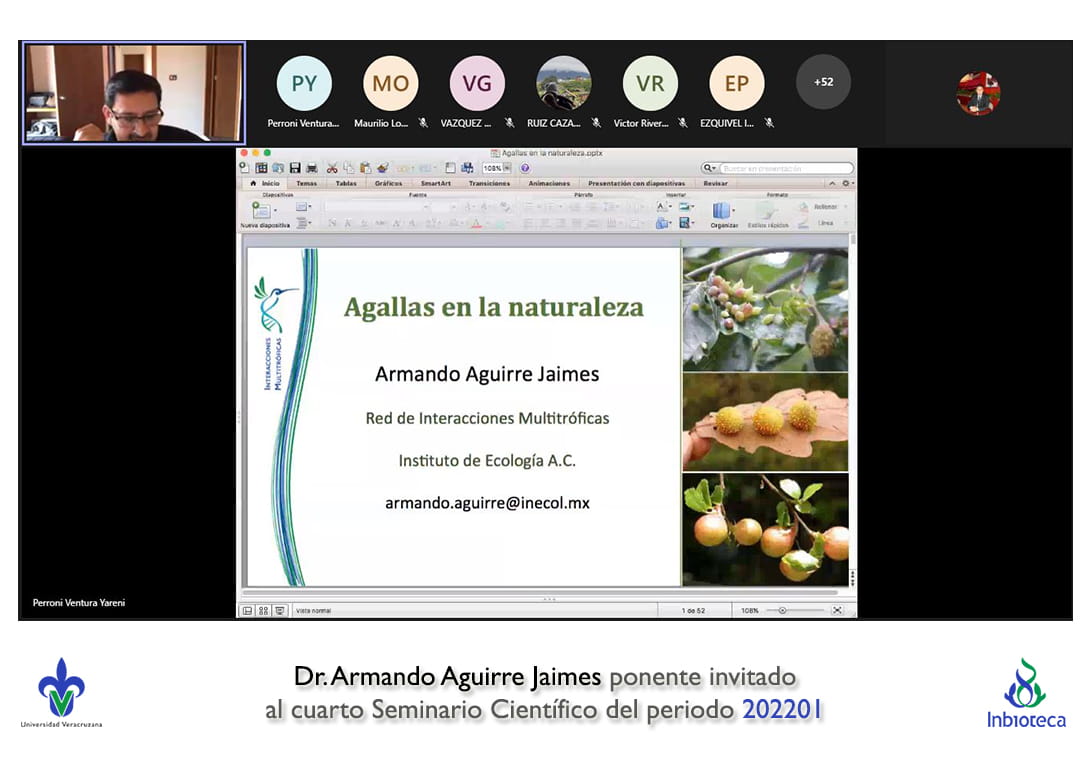Click the Buscar en presentación search field
Screen dimensions: 1090x760
point(785,168)
